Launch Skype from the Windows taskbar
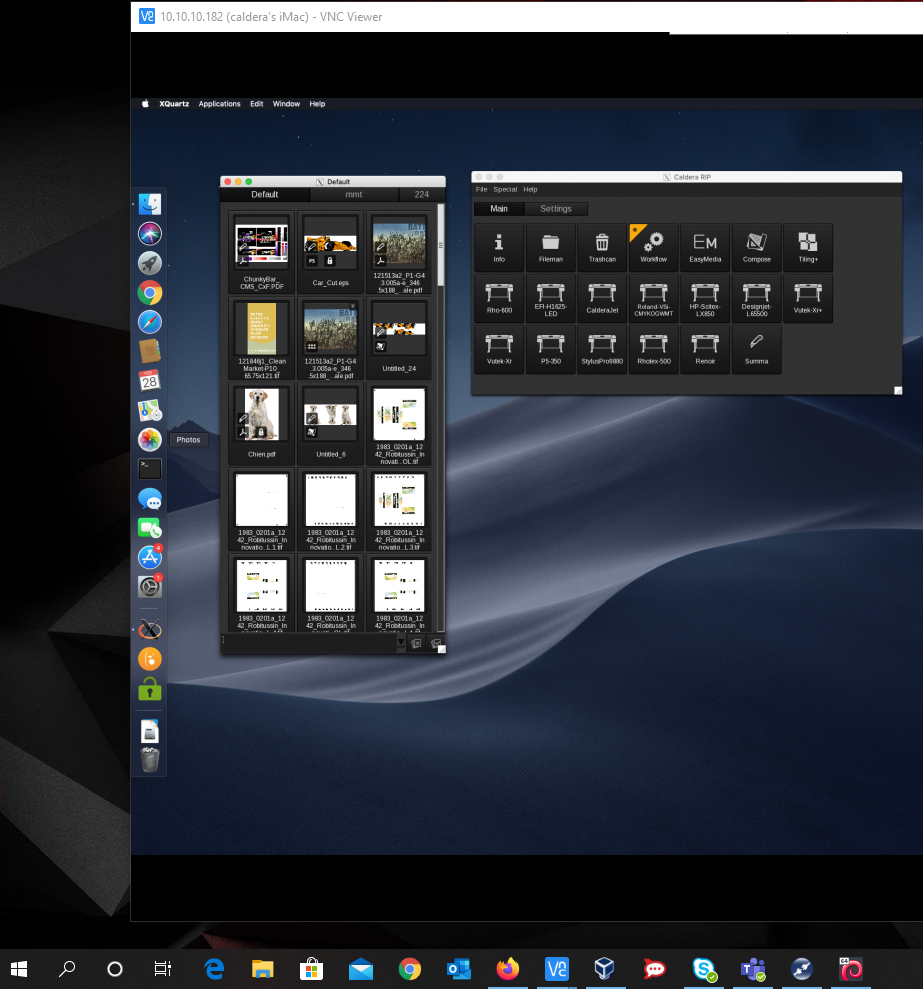923x989 pixels. click(703, 968)
